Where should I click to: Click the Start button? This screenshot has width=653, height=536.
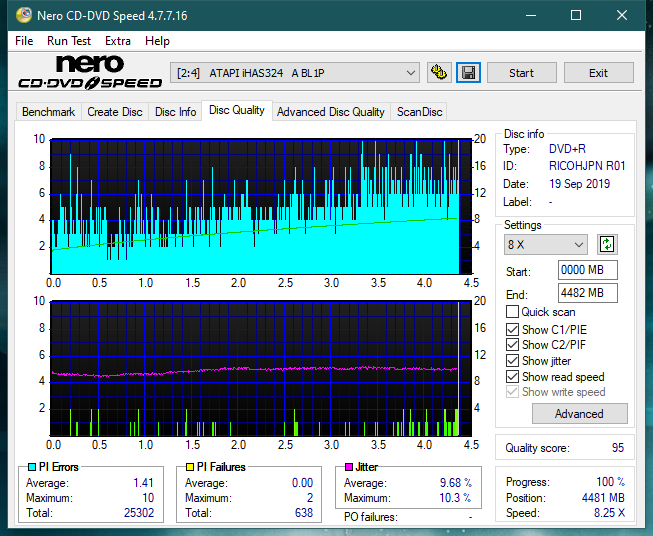click(x=521, y=73)
